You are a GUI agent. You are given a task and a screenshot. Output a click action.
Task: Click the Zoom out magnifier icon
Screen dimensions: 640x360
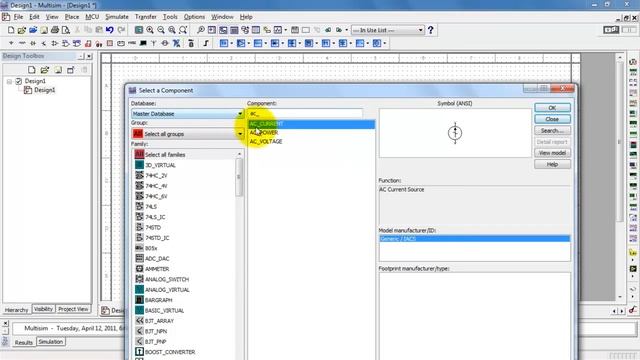tap(161, 30)
